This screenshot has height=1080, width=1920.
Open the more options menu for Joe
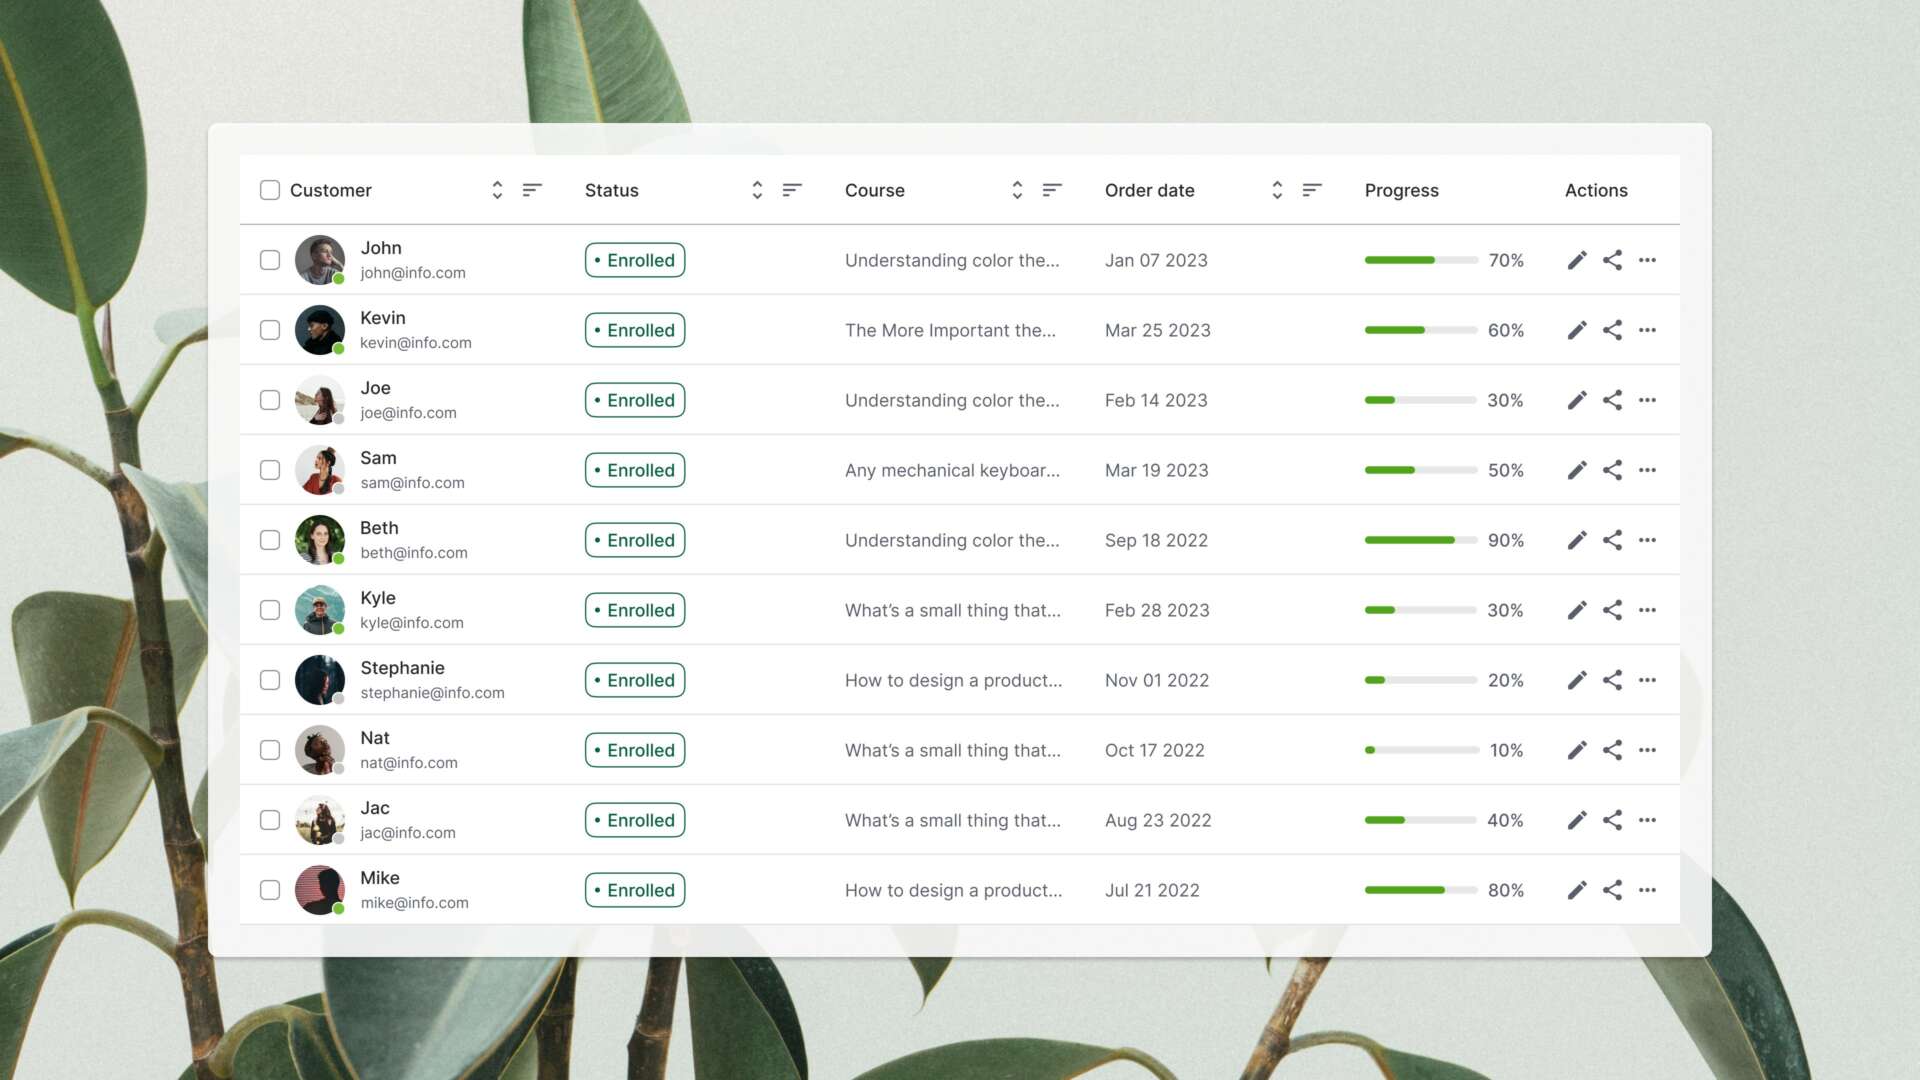[1647, 400]
